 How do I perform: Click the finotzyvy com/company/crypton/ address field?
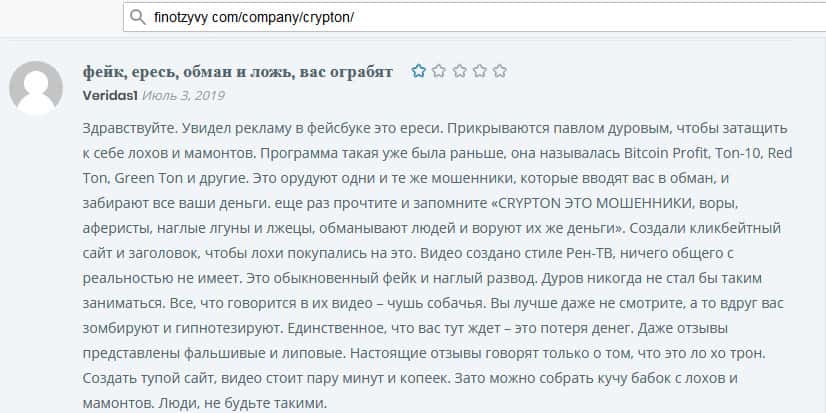474,17
